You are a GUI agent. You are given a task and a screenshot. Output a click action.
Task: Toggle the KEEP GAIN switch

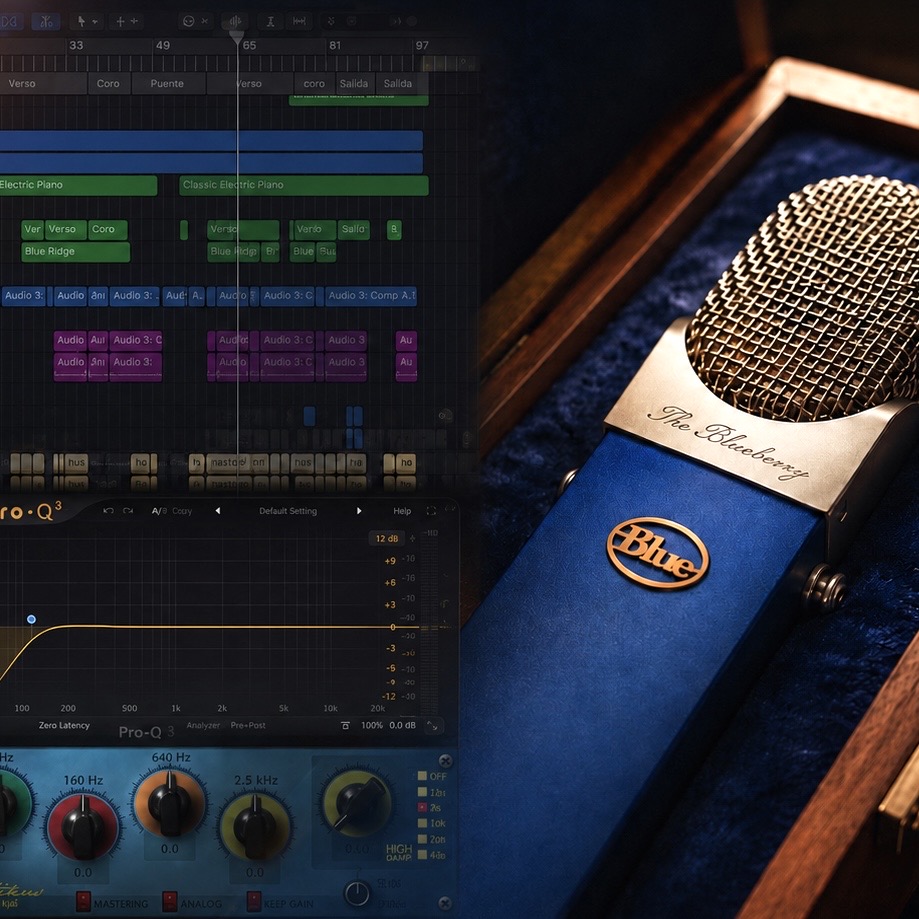click(254, 901)
